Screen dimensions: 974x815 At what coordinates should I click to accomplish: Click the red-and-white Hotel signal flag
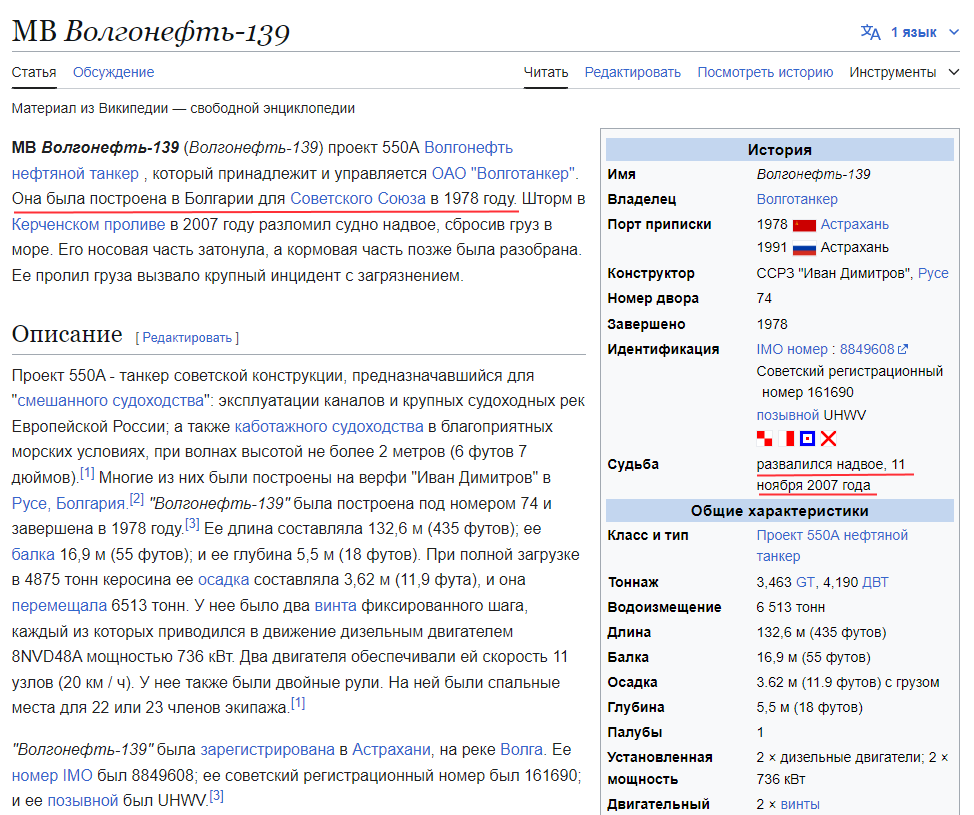click(786, 438)
